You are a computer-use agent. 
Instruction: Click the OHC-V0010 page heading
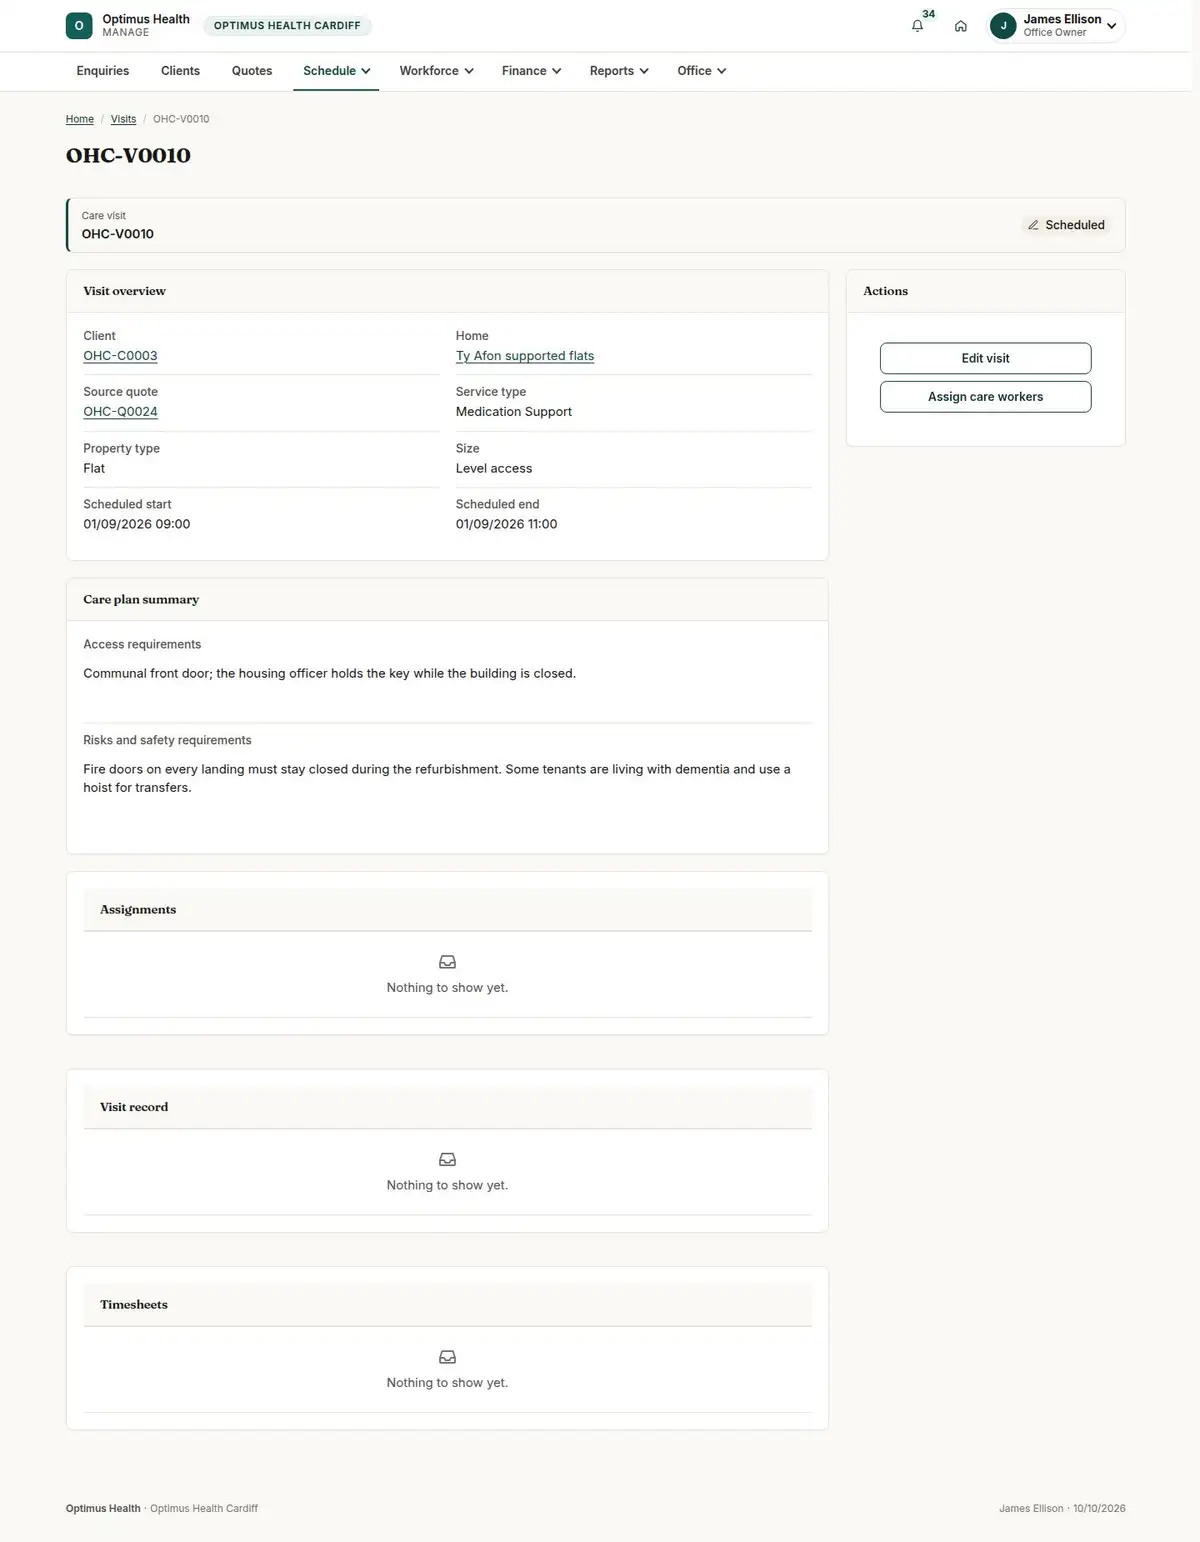tap(128, 155)
